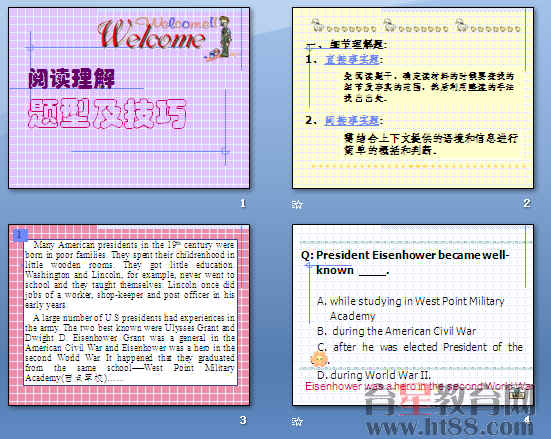The image size is (551, 439).
Task: Click the slide number 3 label
Action: (243, 420)
